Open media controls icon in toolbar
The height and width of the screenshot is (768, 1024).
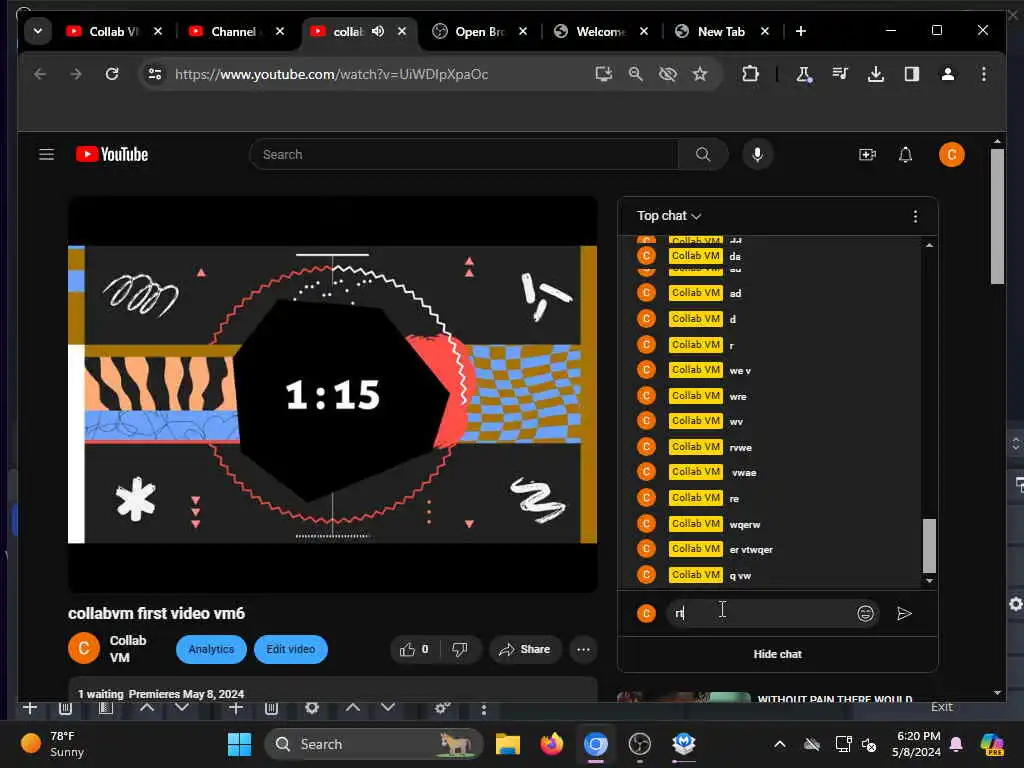coord(840,74)
